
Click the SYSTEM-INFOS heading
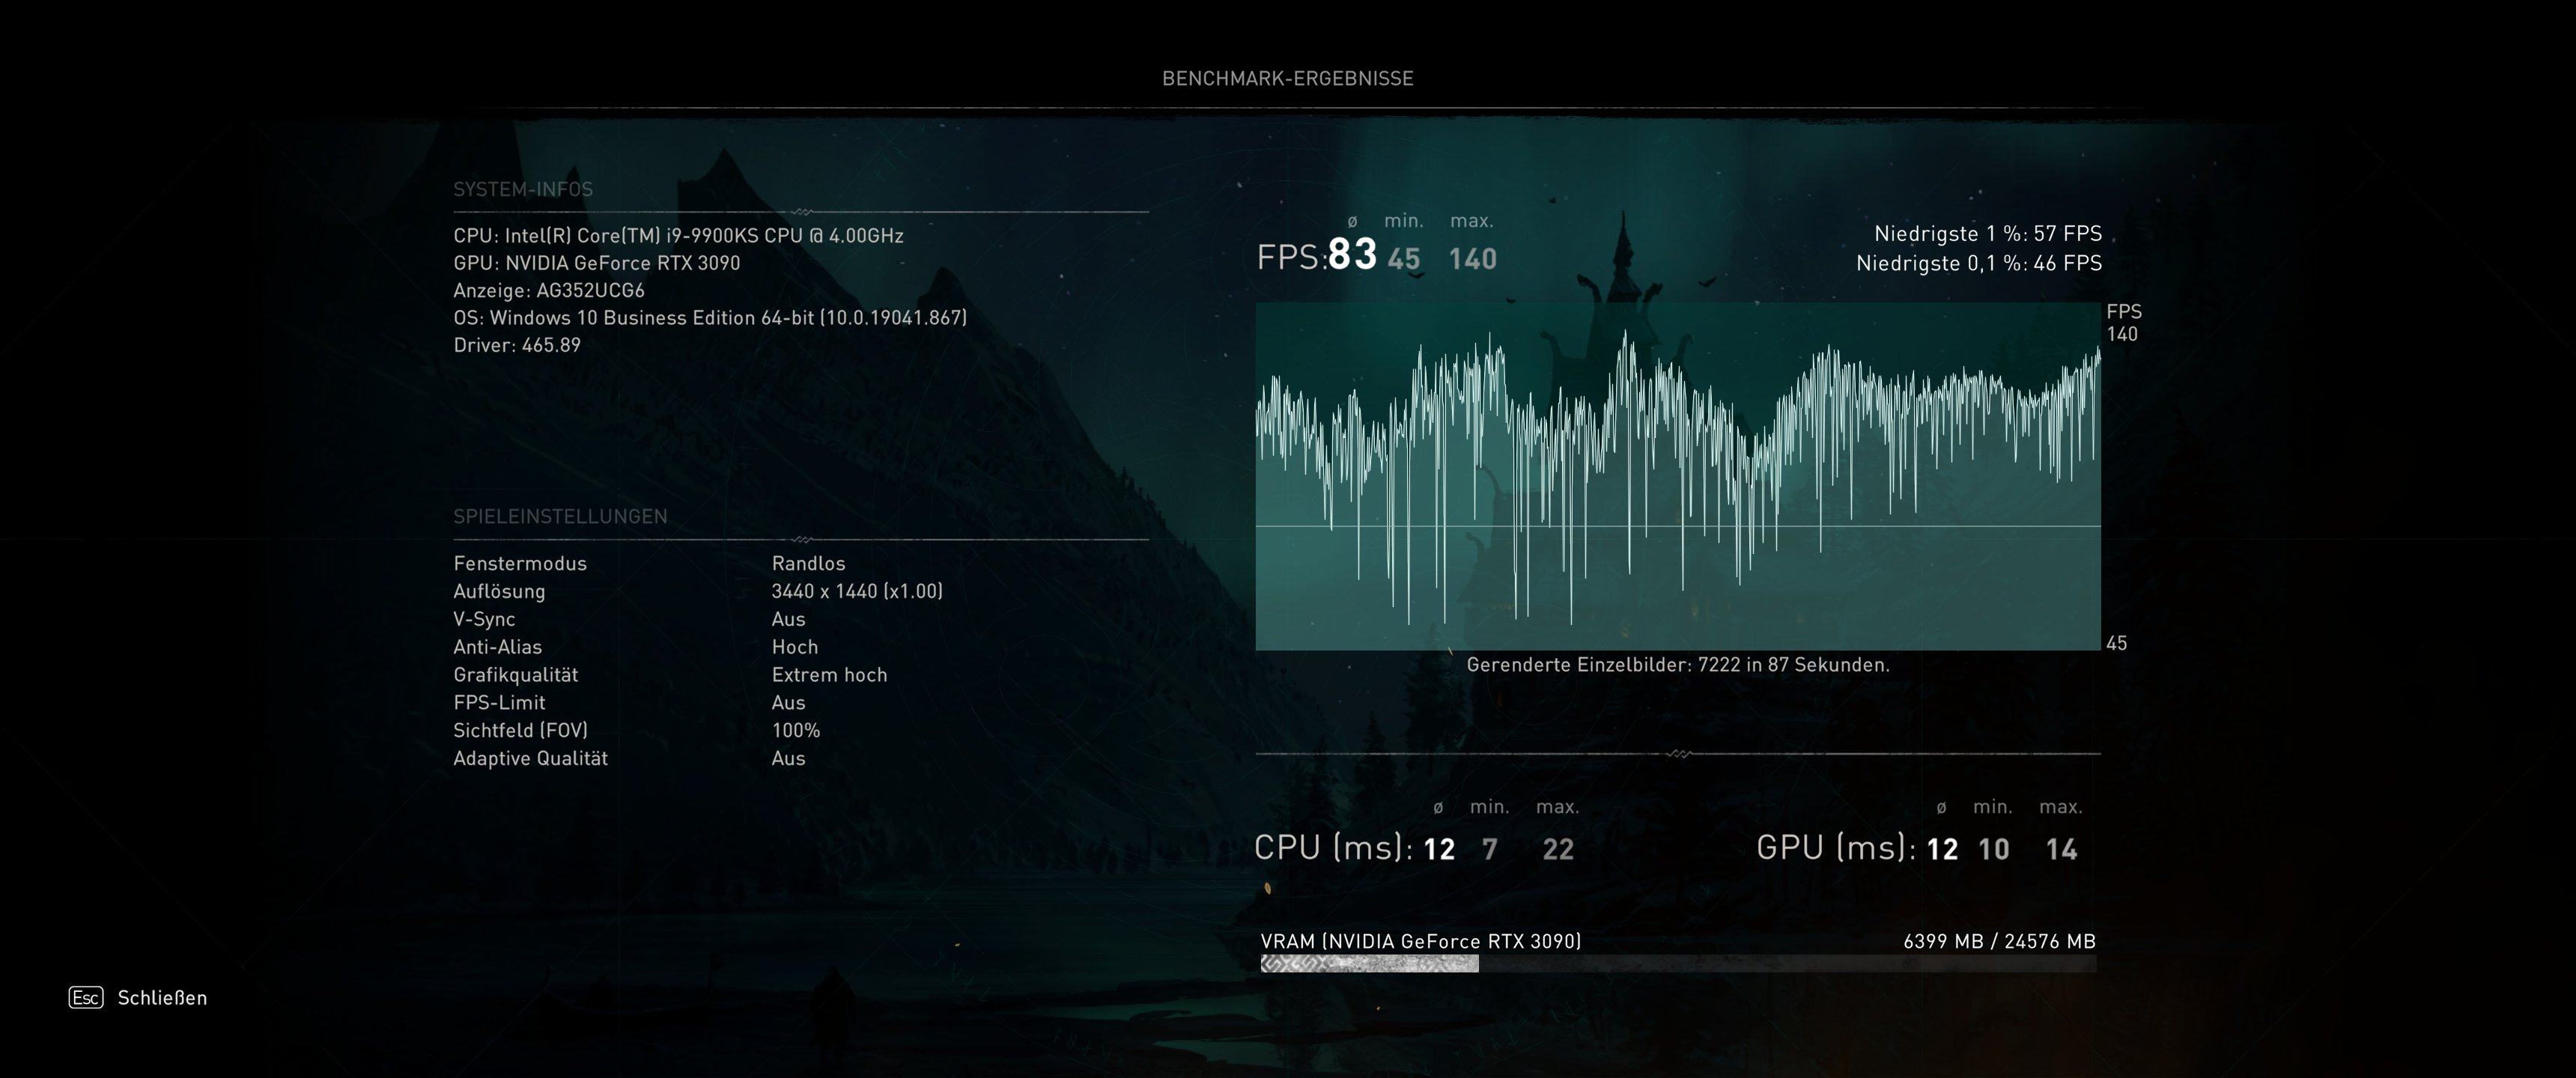(x=523, y=189)
